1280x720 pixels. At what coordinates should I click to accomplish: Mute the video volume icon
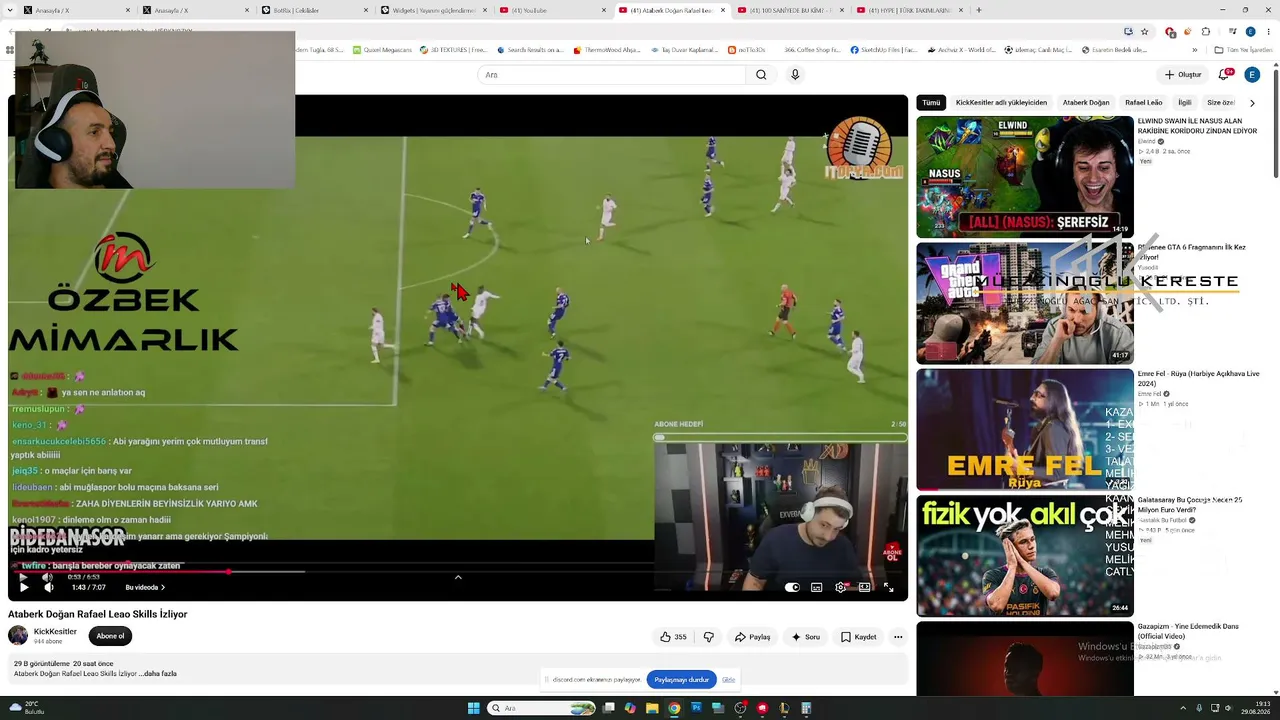(x=48, y=587)
